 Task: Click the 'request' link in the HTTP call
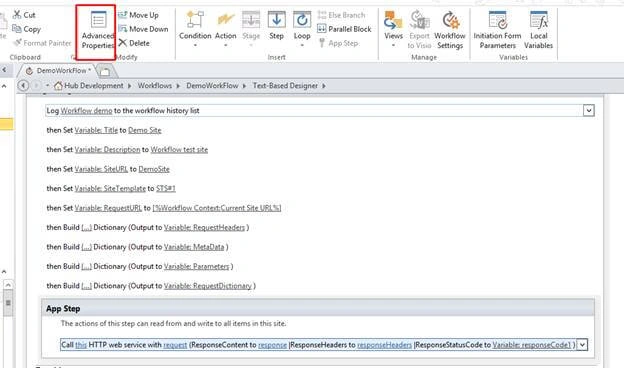[x=175, y=345]
